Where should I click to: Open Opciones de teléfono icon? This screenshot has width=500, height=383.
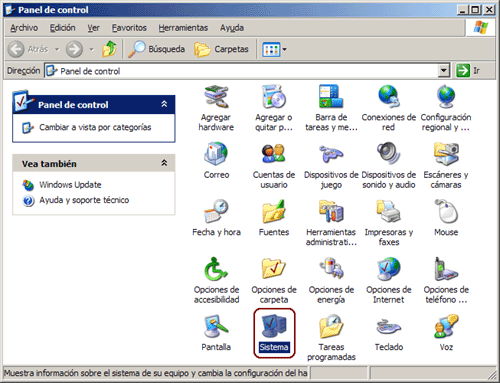(446, 269)
